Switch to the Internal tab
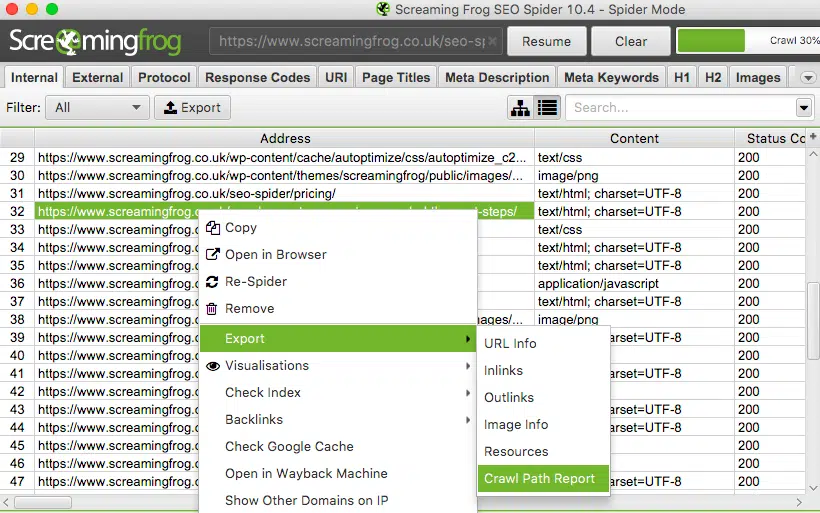The height and width of the screenshot is (513, 820). click(x=34, y=77)
